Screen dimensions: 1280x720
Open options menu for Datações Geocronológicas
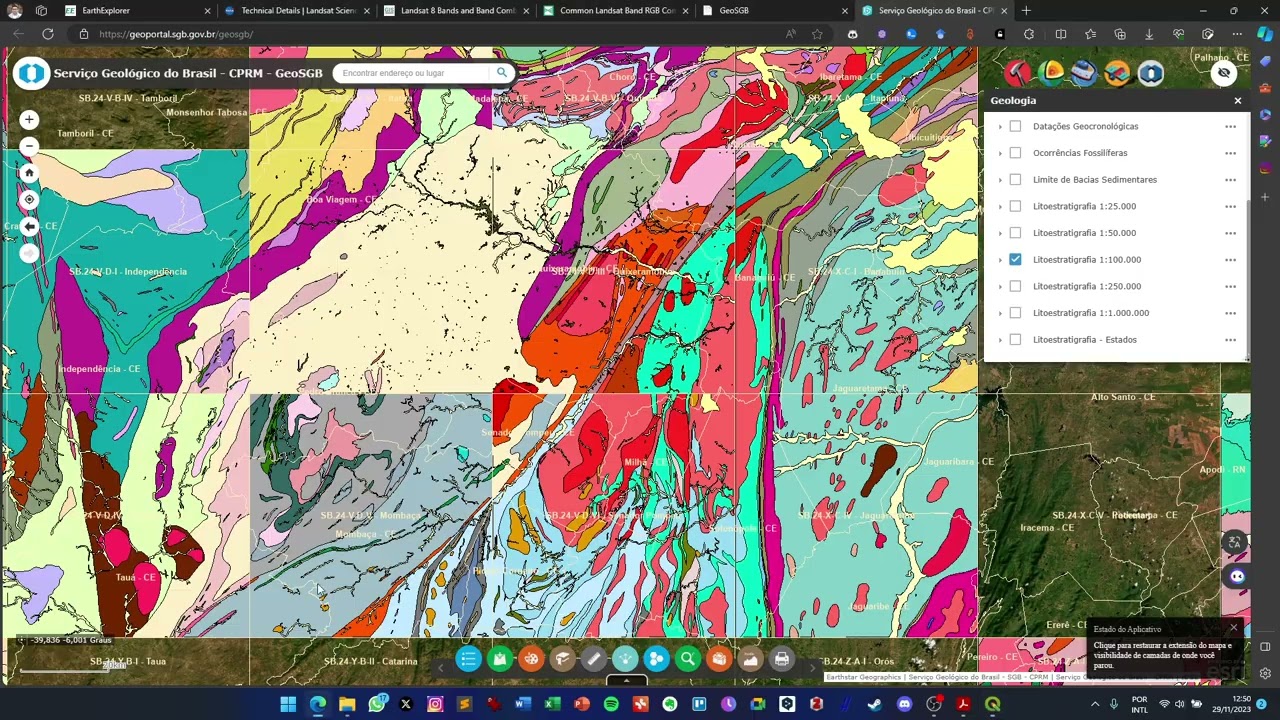(1230, 127)
